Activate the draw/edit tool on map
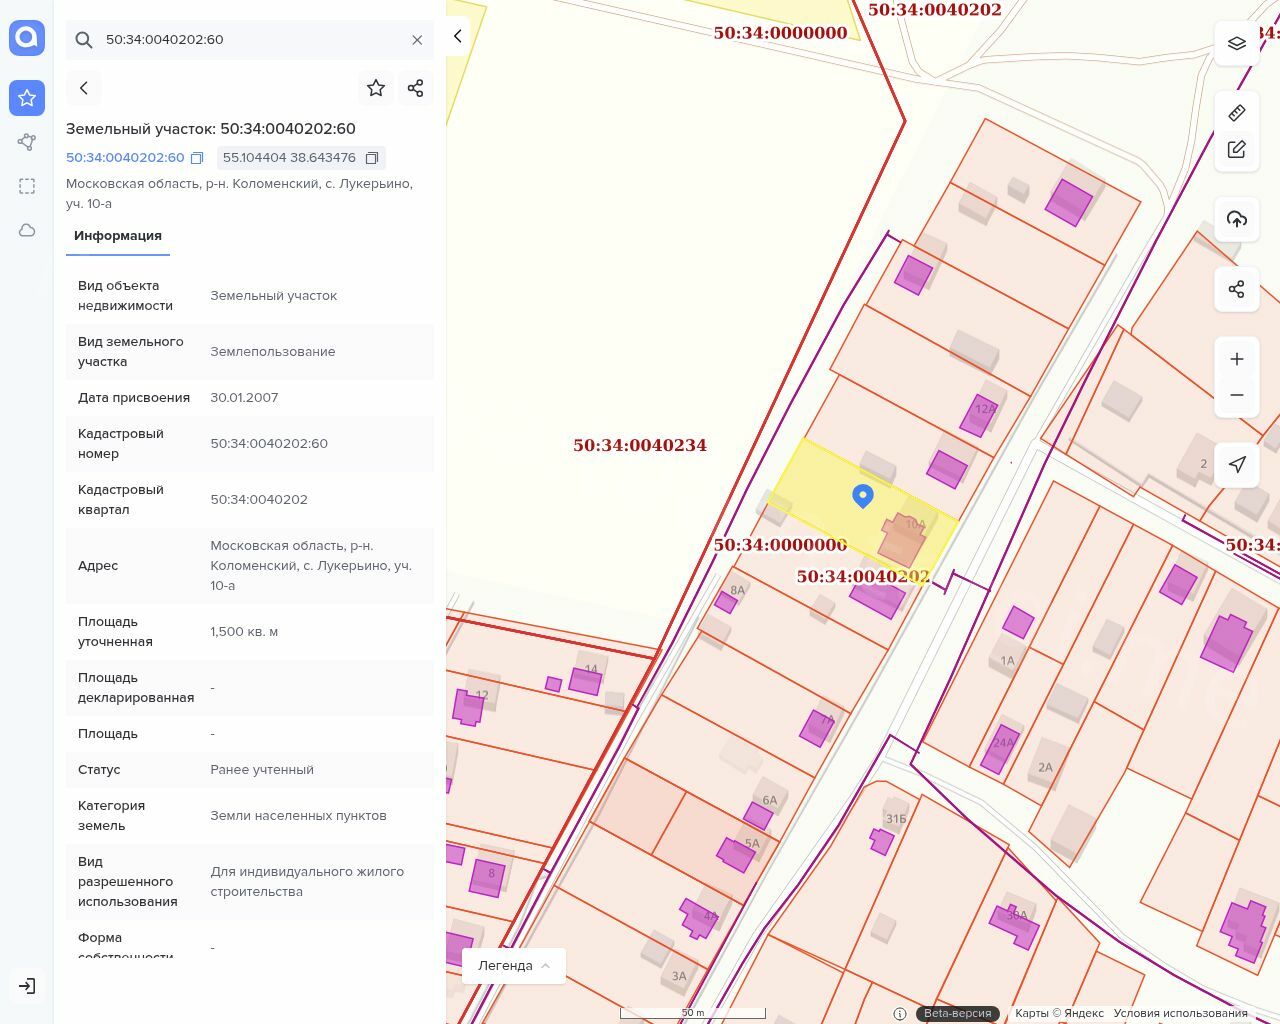 pos(1237,150)
